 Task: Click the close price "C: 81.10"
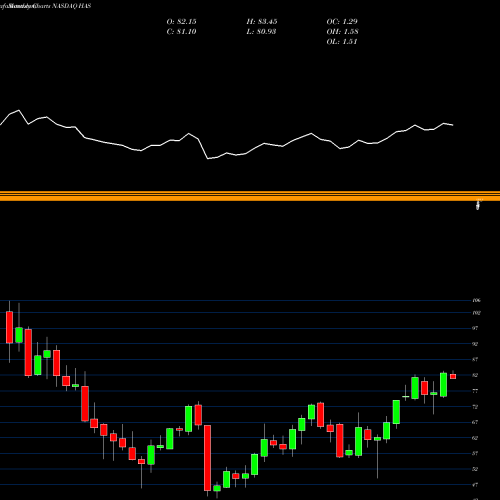point(181,32)
